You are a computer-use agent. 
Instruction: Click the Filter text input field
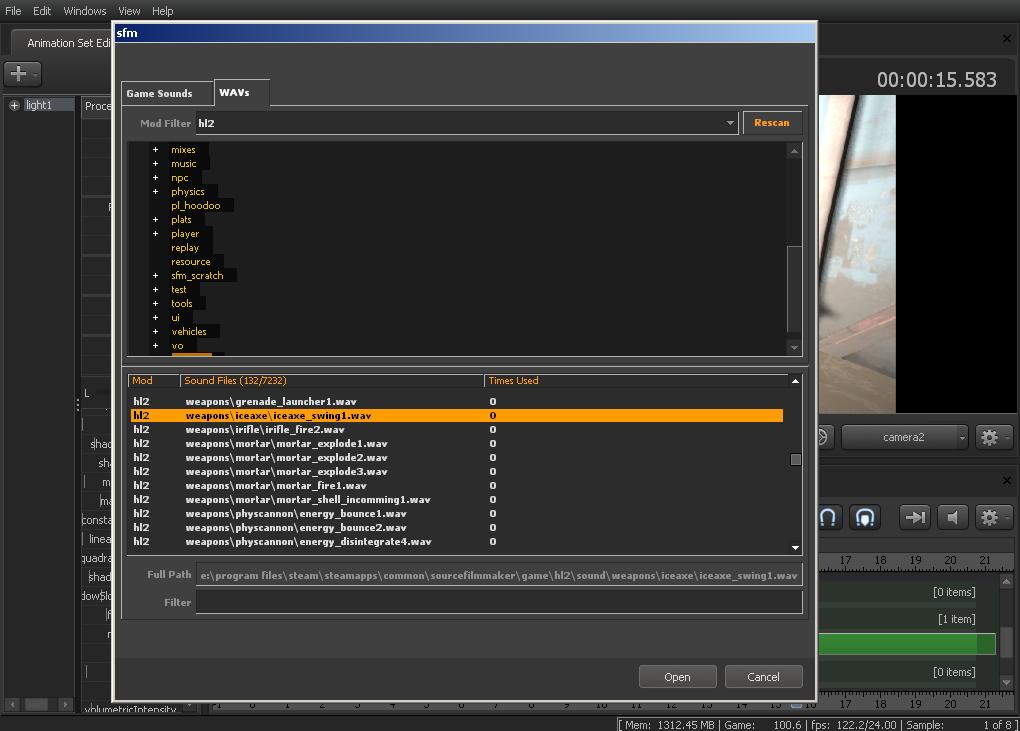[x=498, y=602]
